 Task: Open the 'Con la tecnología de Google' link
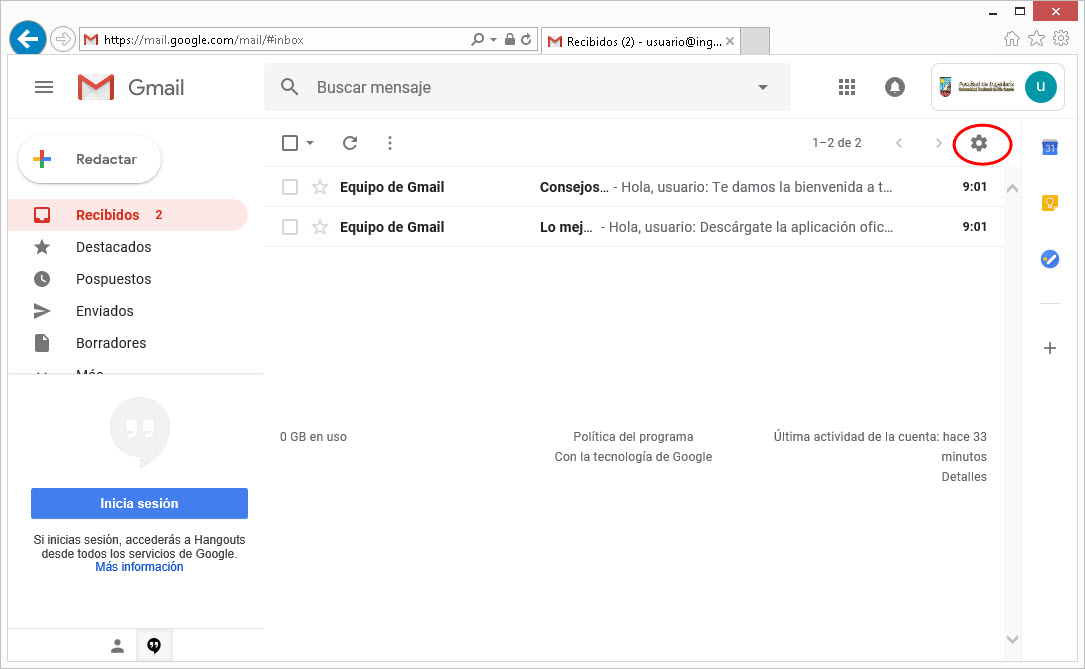633,457
